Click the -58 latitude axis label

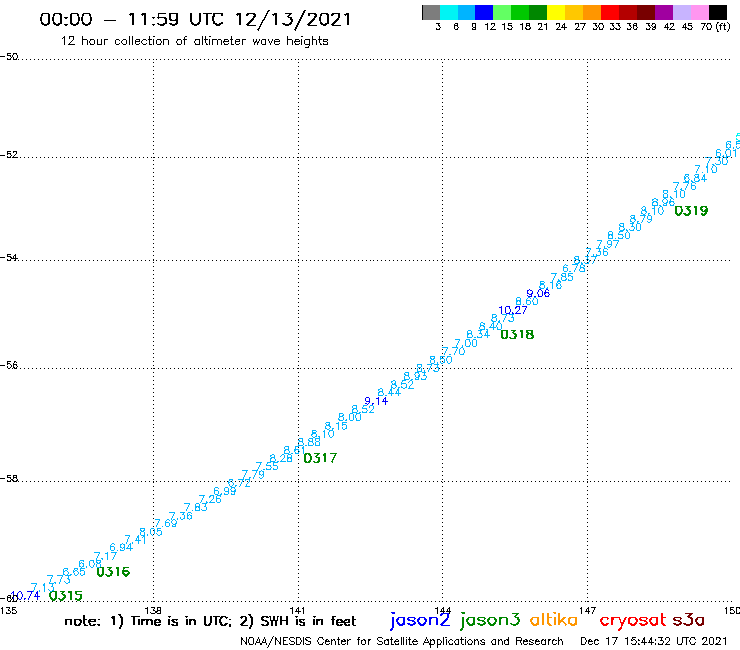pos(9,479)
